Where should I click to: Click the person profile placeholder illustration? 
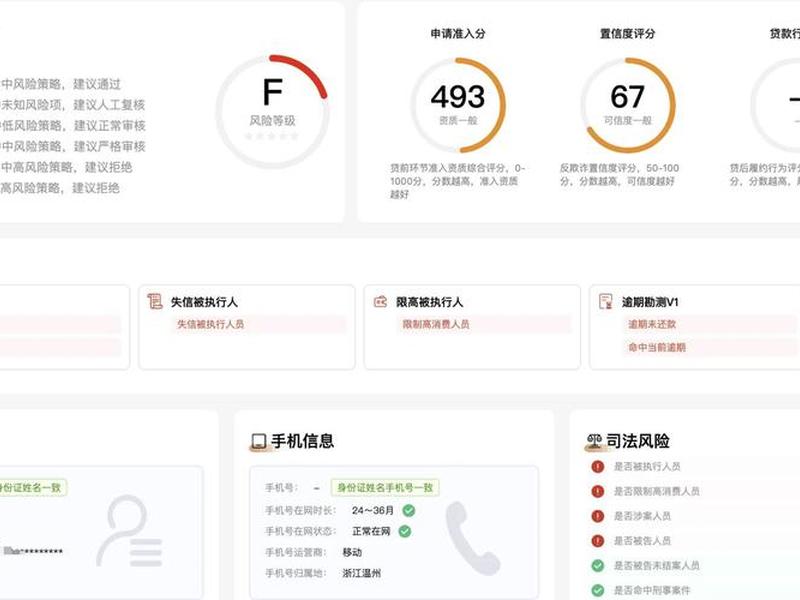click(130, 531)
